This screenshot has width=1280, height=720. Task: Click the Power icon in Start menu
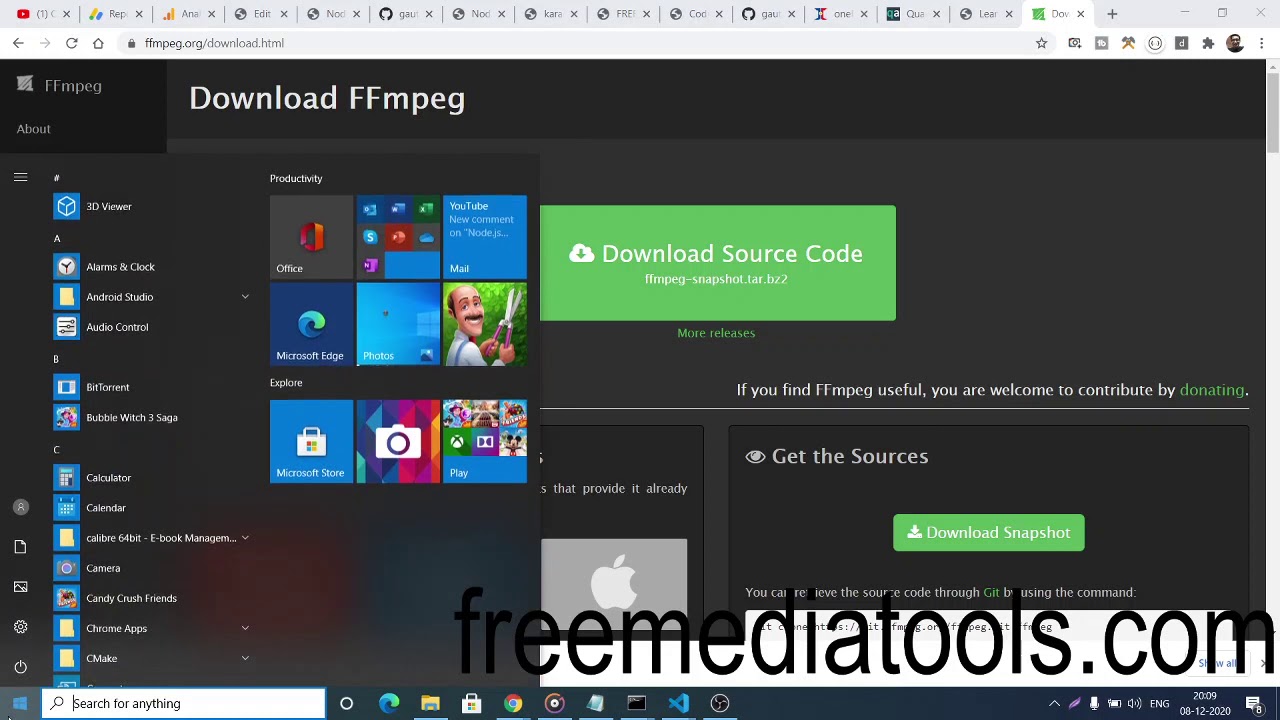[x=20, y=667]
